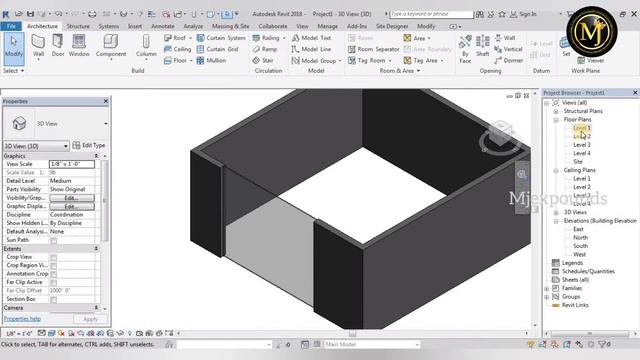640x360 pixels.
Task: Click the Apply button in Properties
Action: 91,319
